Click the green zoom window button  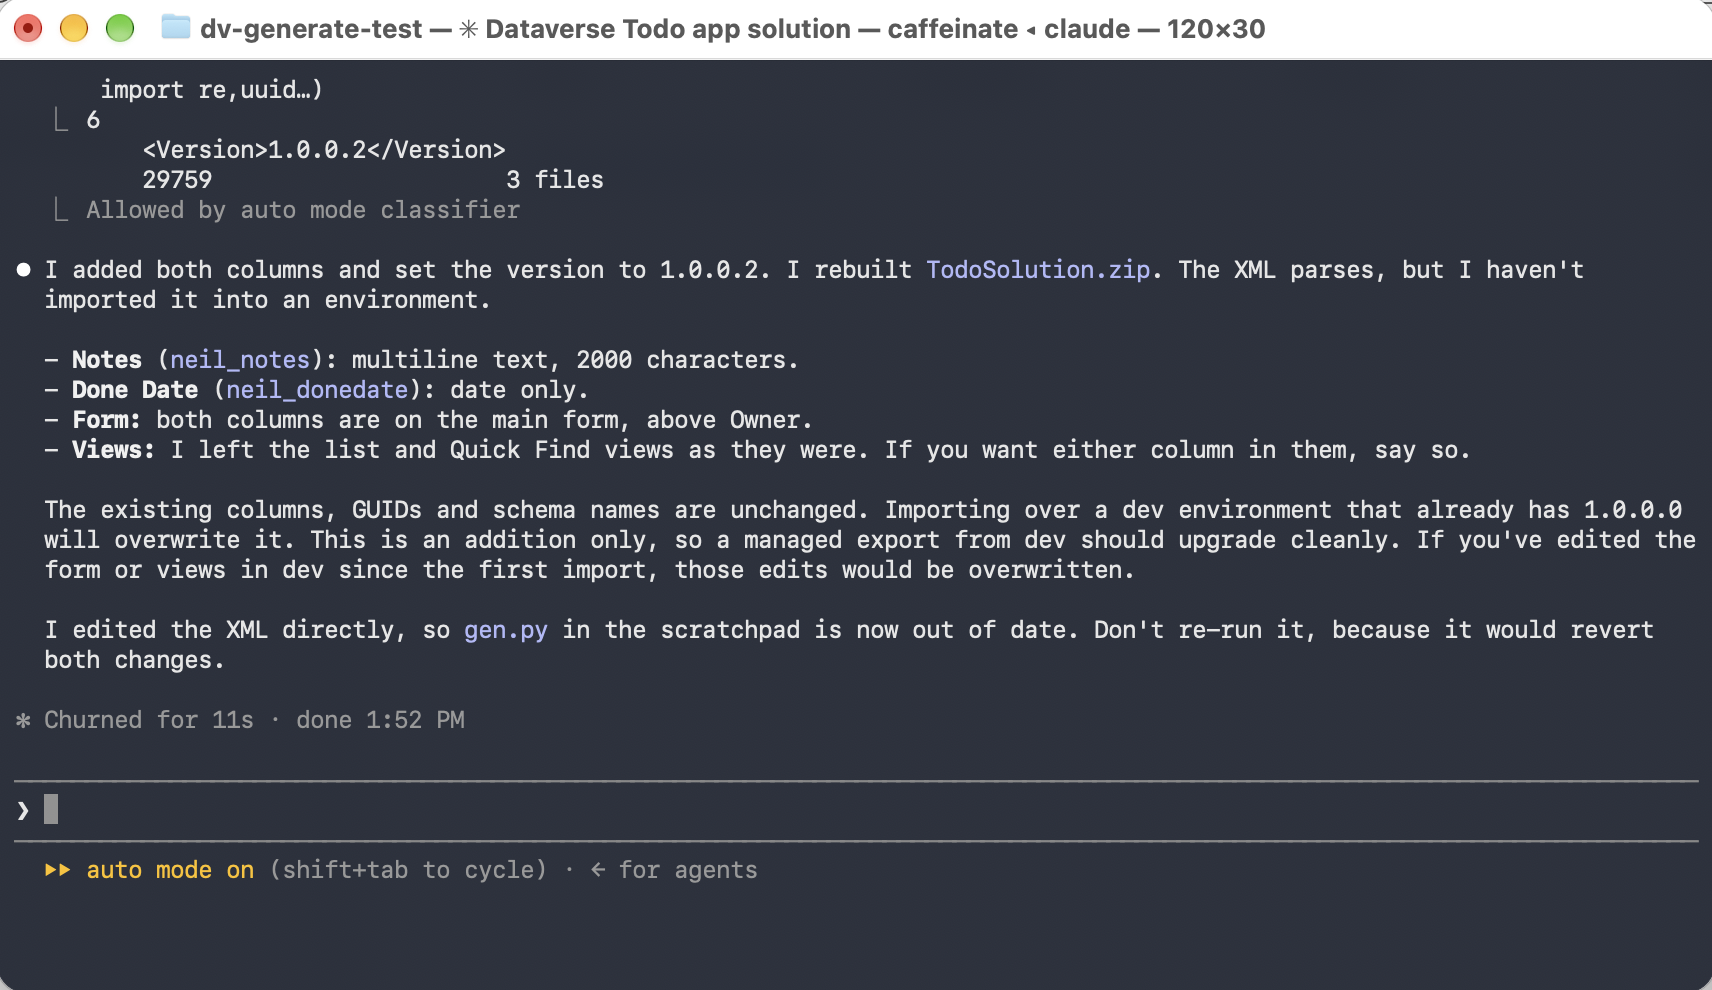coord(120,28)
